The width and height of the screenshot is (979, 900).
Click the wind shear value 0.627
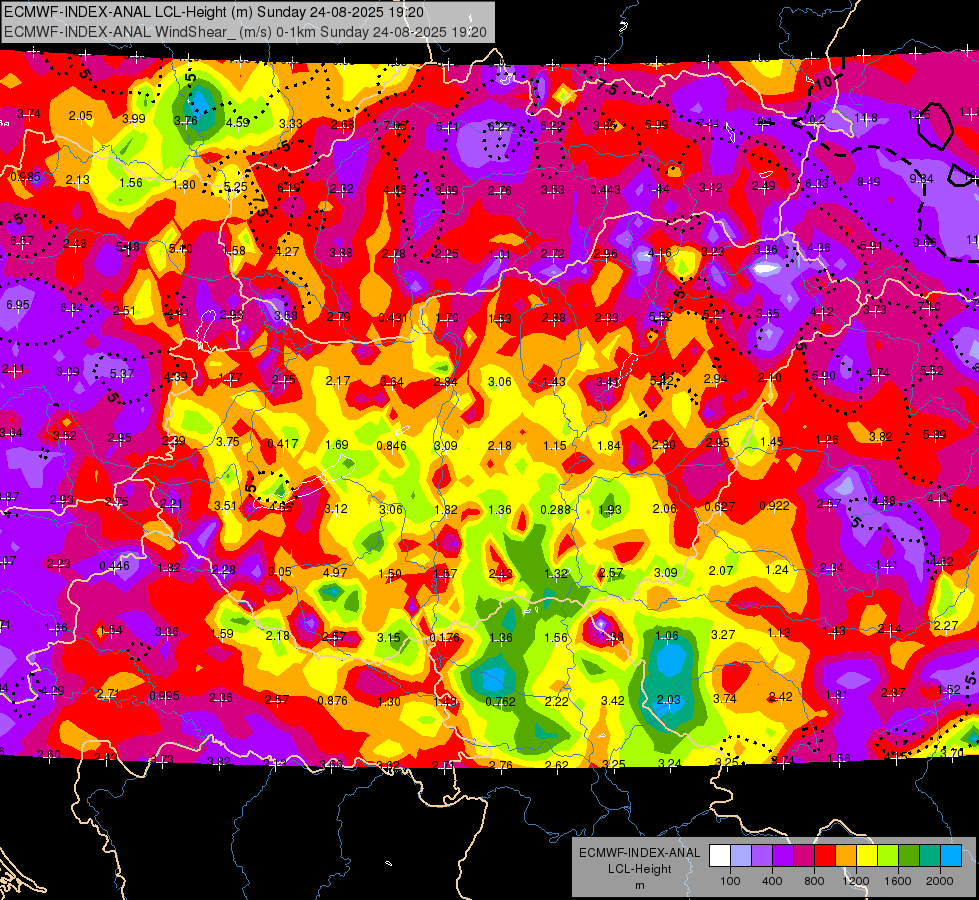pos(719,507)
